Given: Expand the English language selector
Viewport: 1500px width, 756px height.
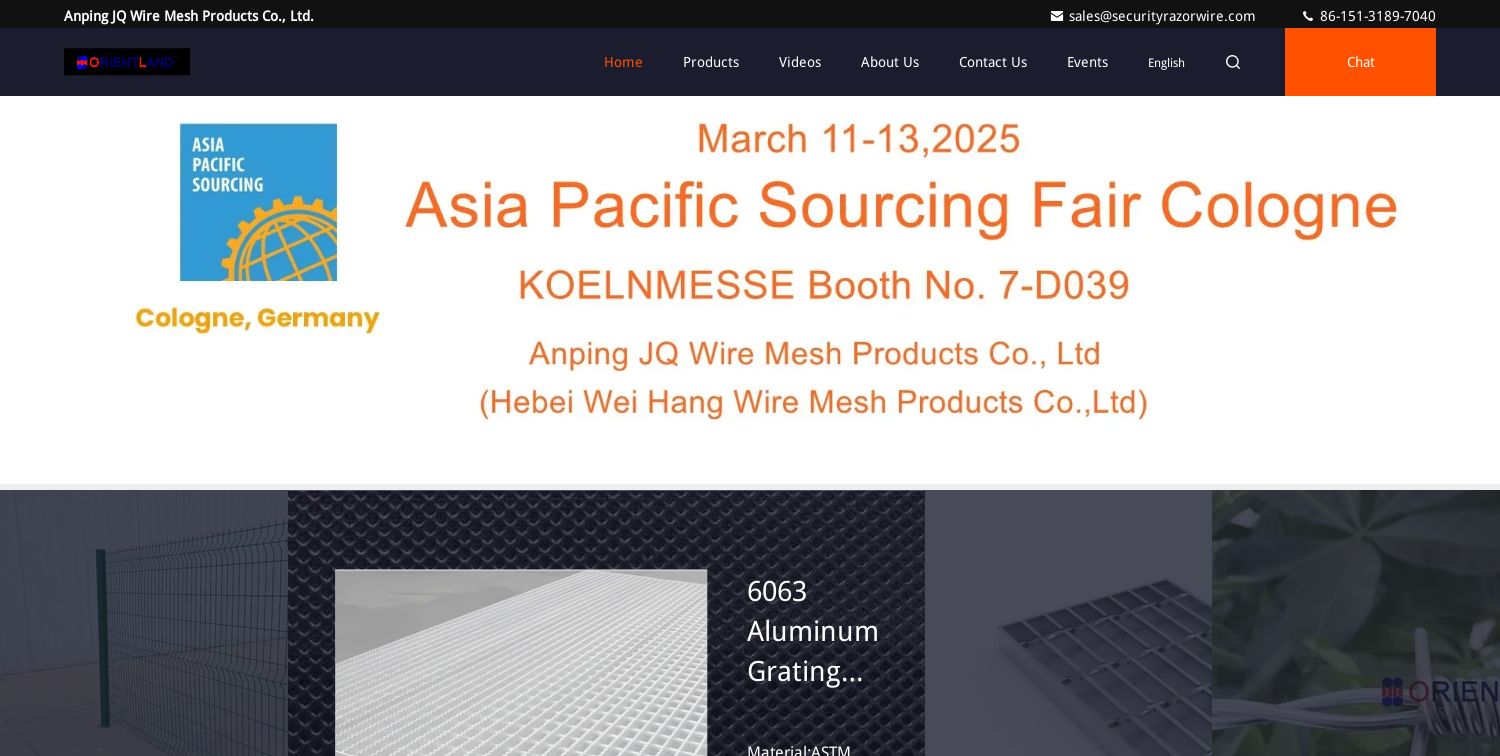Looking at the screenshot, I should point(1166,63).
